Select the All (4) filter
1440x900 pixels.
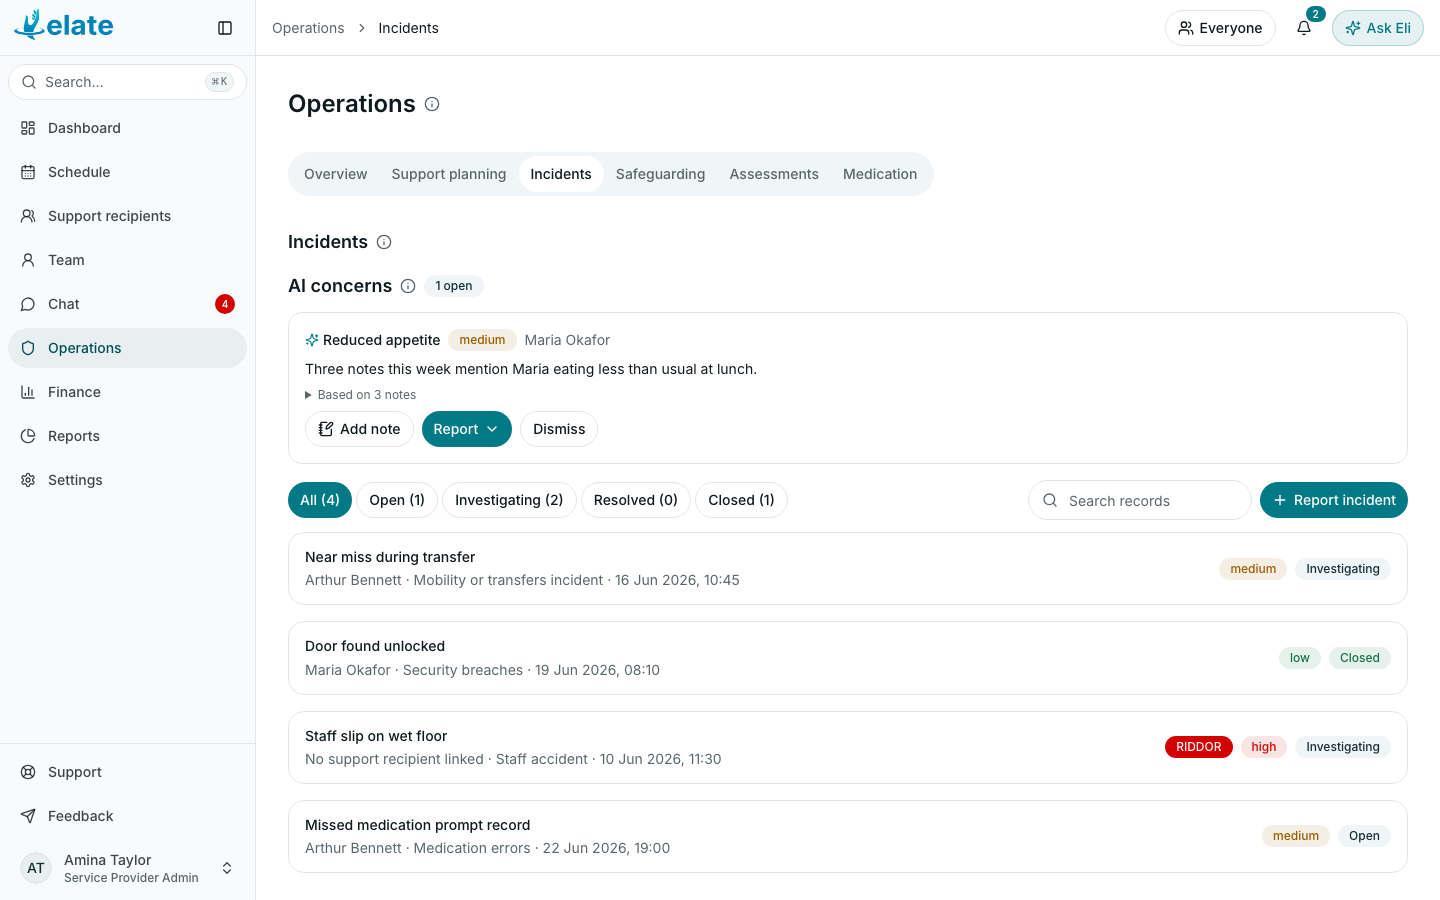click(320, 500)
